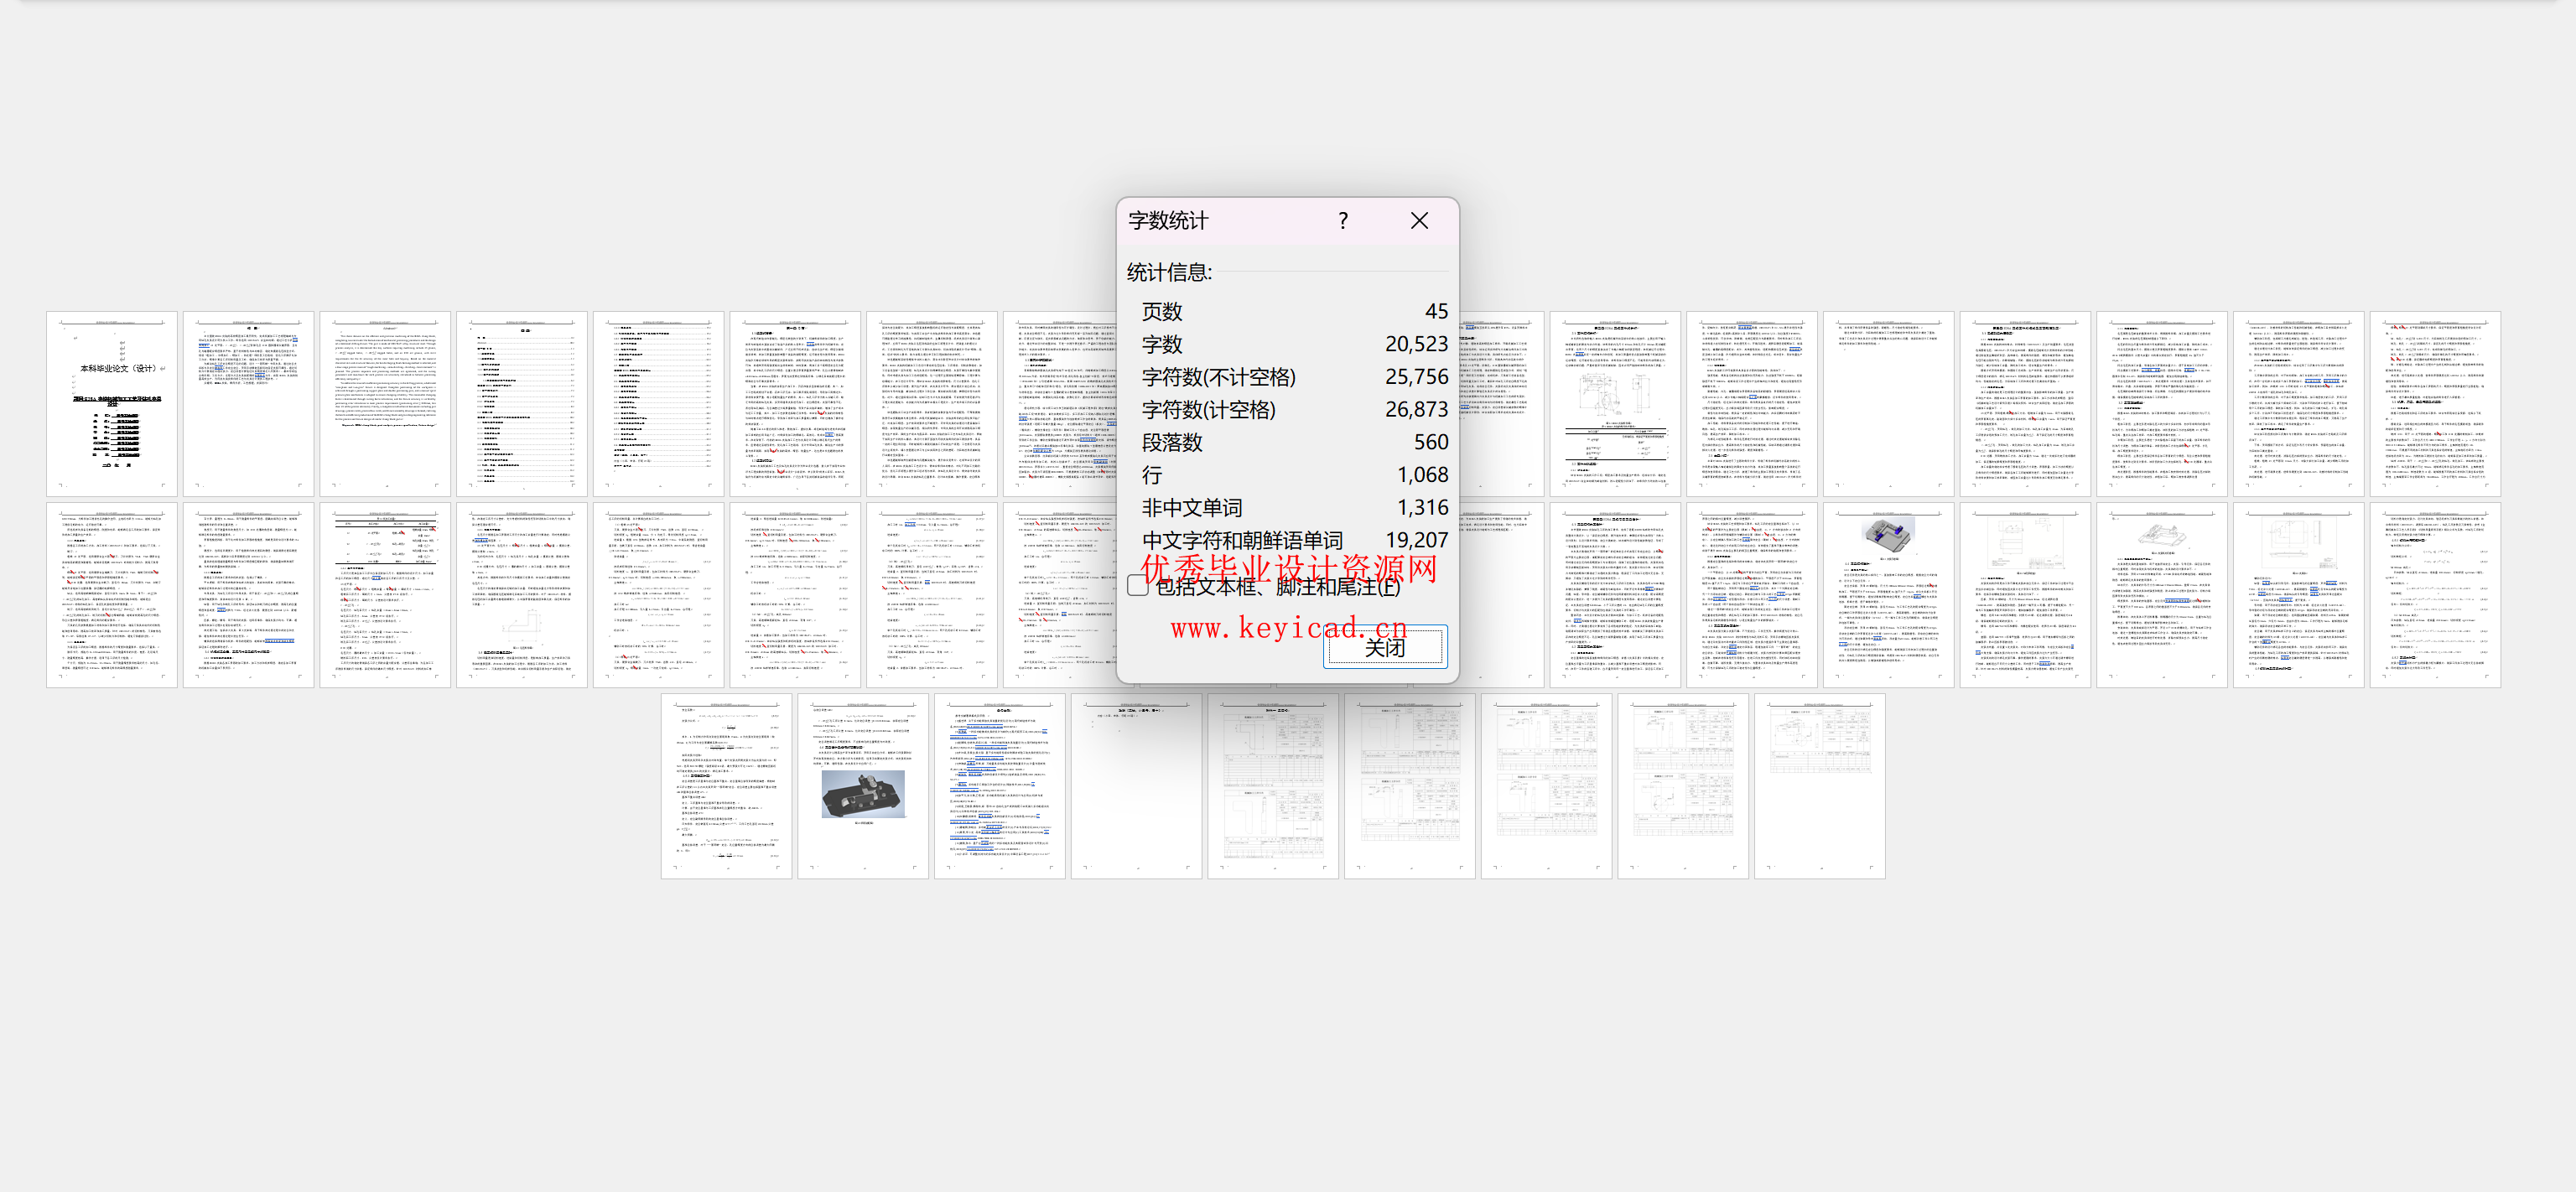
Task: Open the last page thumbnail in third row
Action: 1820,786
